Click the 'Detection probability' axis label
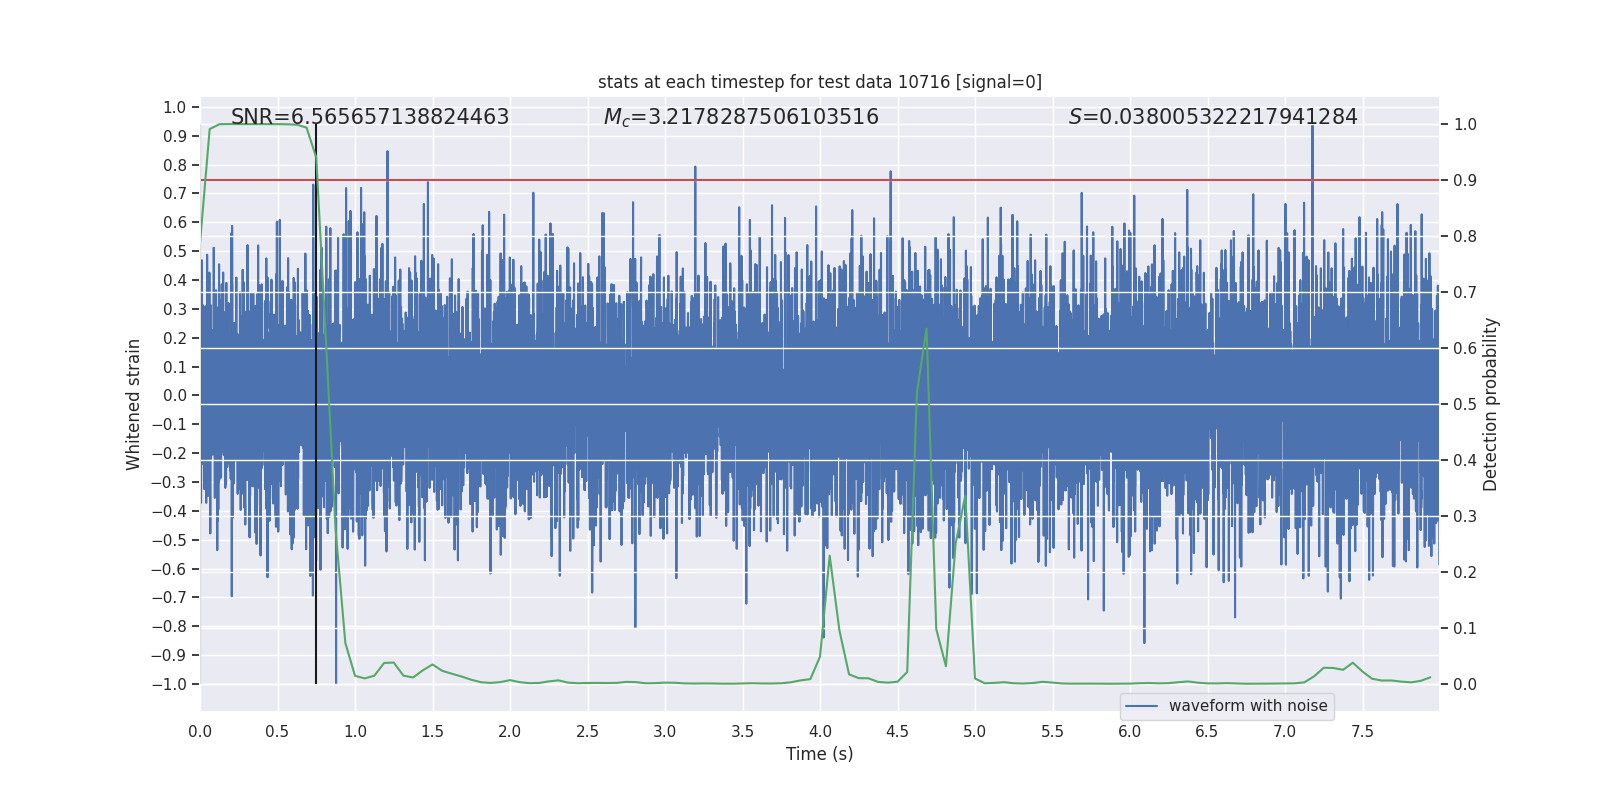Viewport: 1600px width, 800px height. (x=1491, y=404)
